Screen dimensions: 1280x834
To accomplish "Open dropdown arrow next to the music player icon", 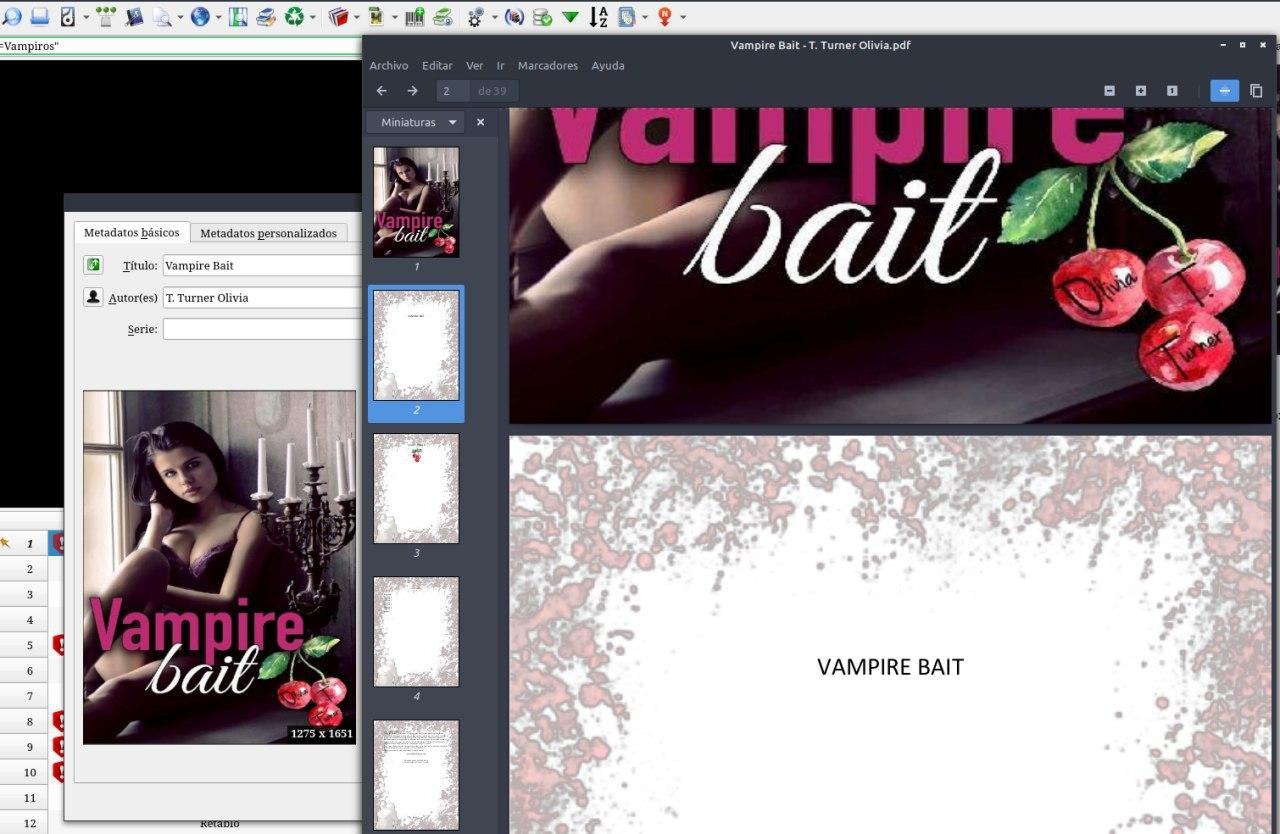I will [86, 17].
